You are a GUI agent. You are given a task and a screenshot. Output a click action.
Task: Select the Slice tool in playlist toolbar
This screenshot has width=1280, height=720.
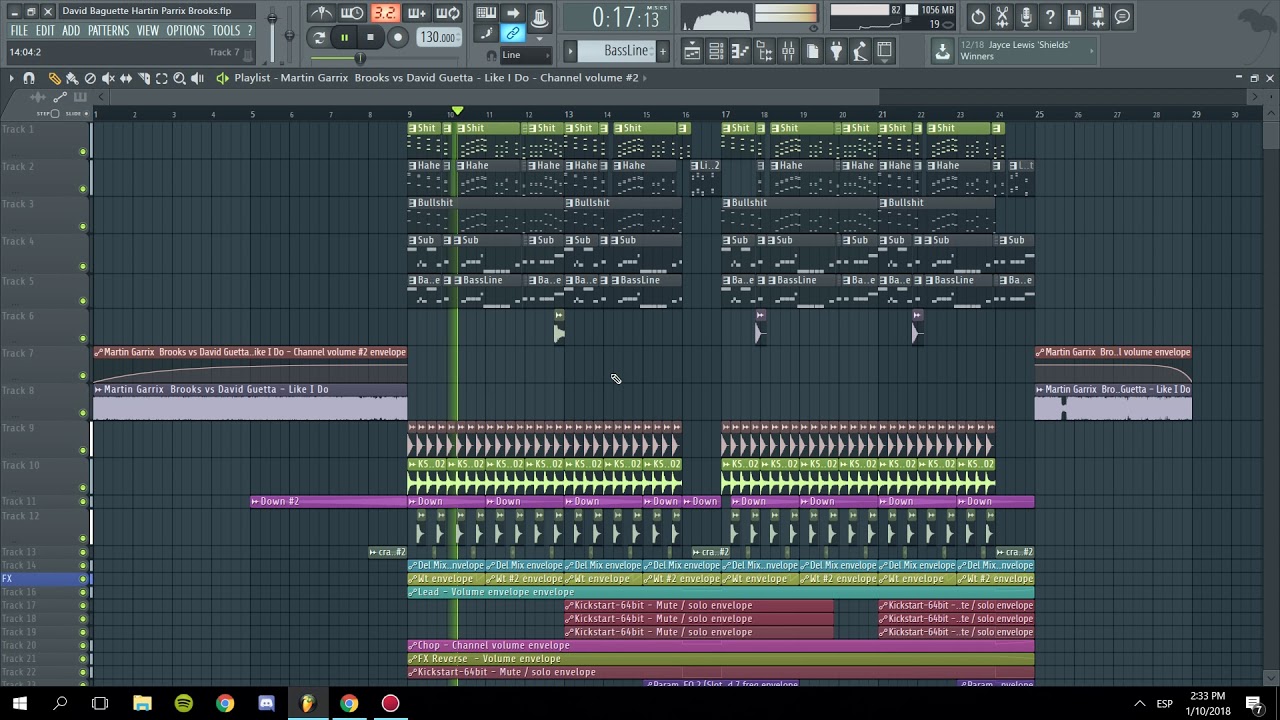(x=144, y=78)
